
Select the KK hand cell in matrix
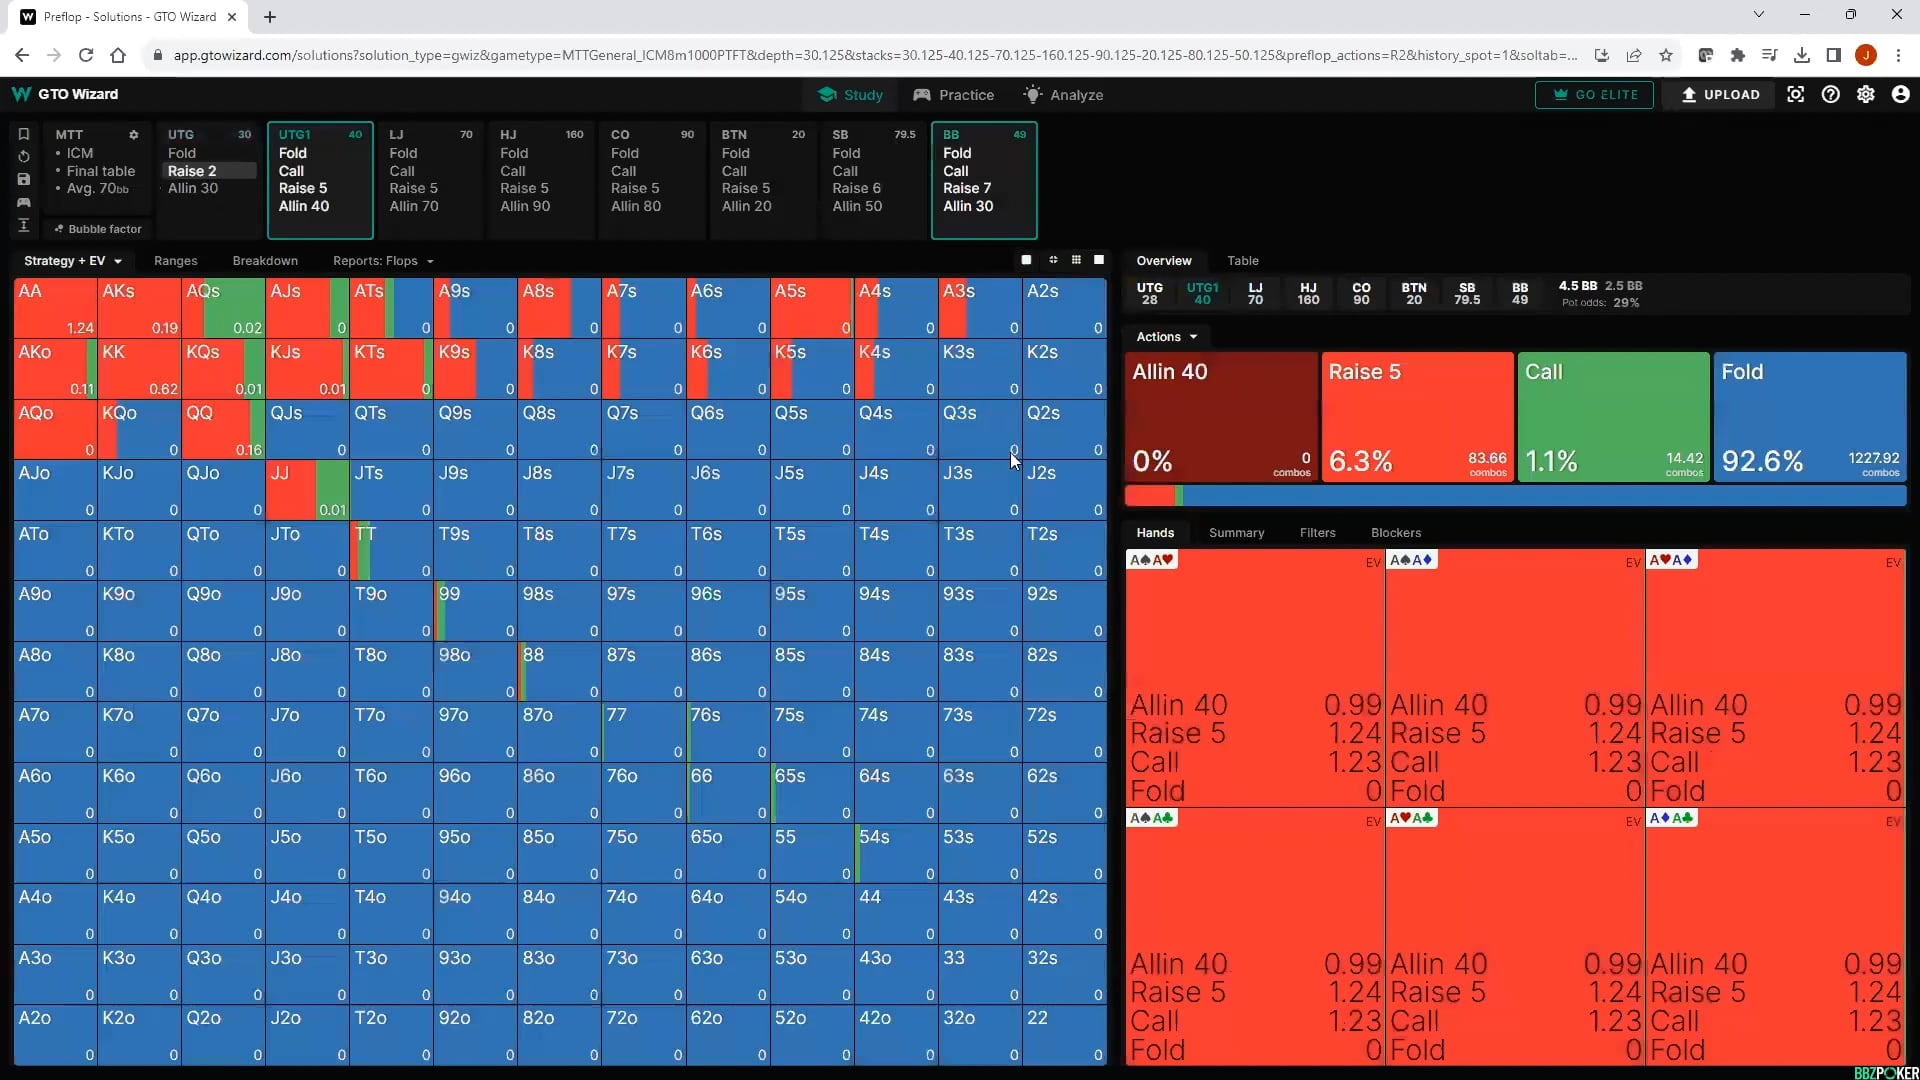(x=139, y=369)
